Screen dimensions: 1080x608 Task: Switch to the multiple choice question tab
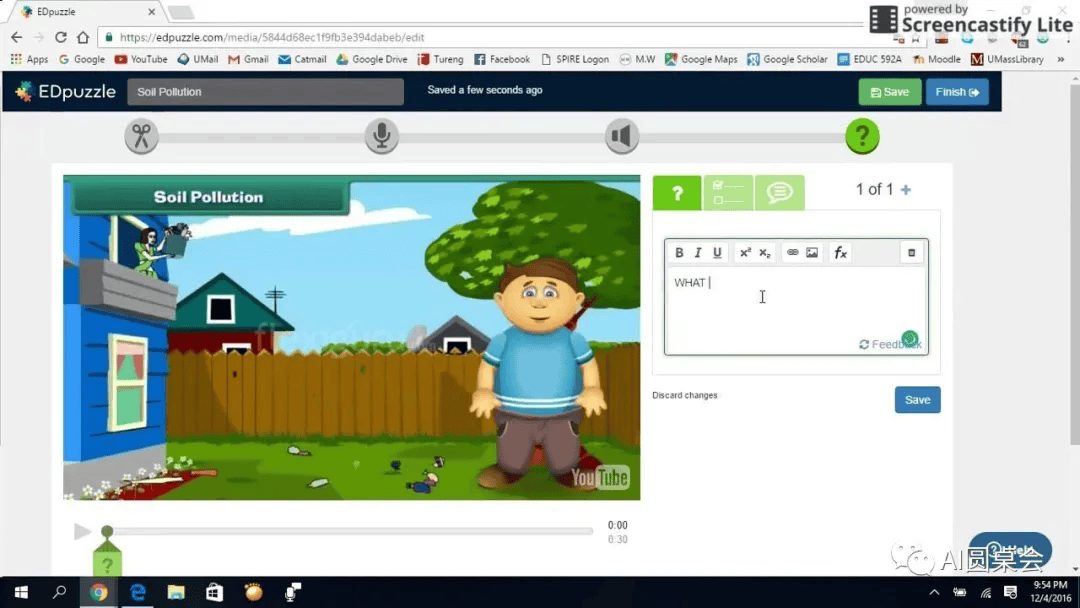tap(728, 193)
